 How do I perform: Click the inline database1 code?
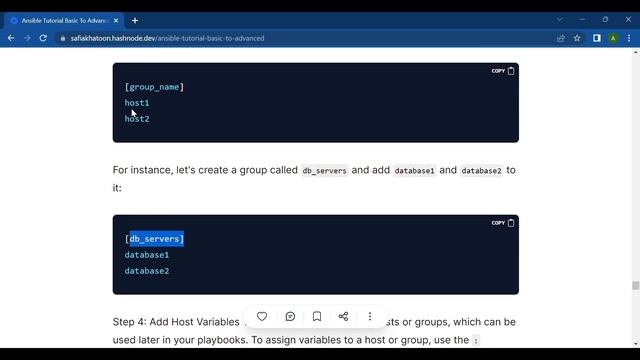pyautogui.click(x=414, y=171)
